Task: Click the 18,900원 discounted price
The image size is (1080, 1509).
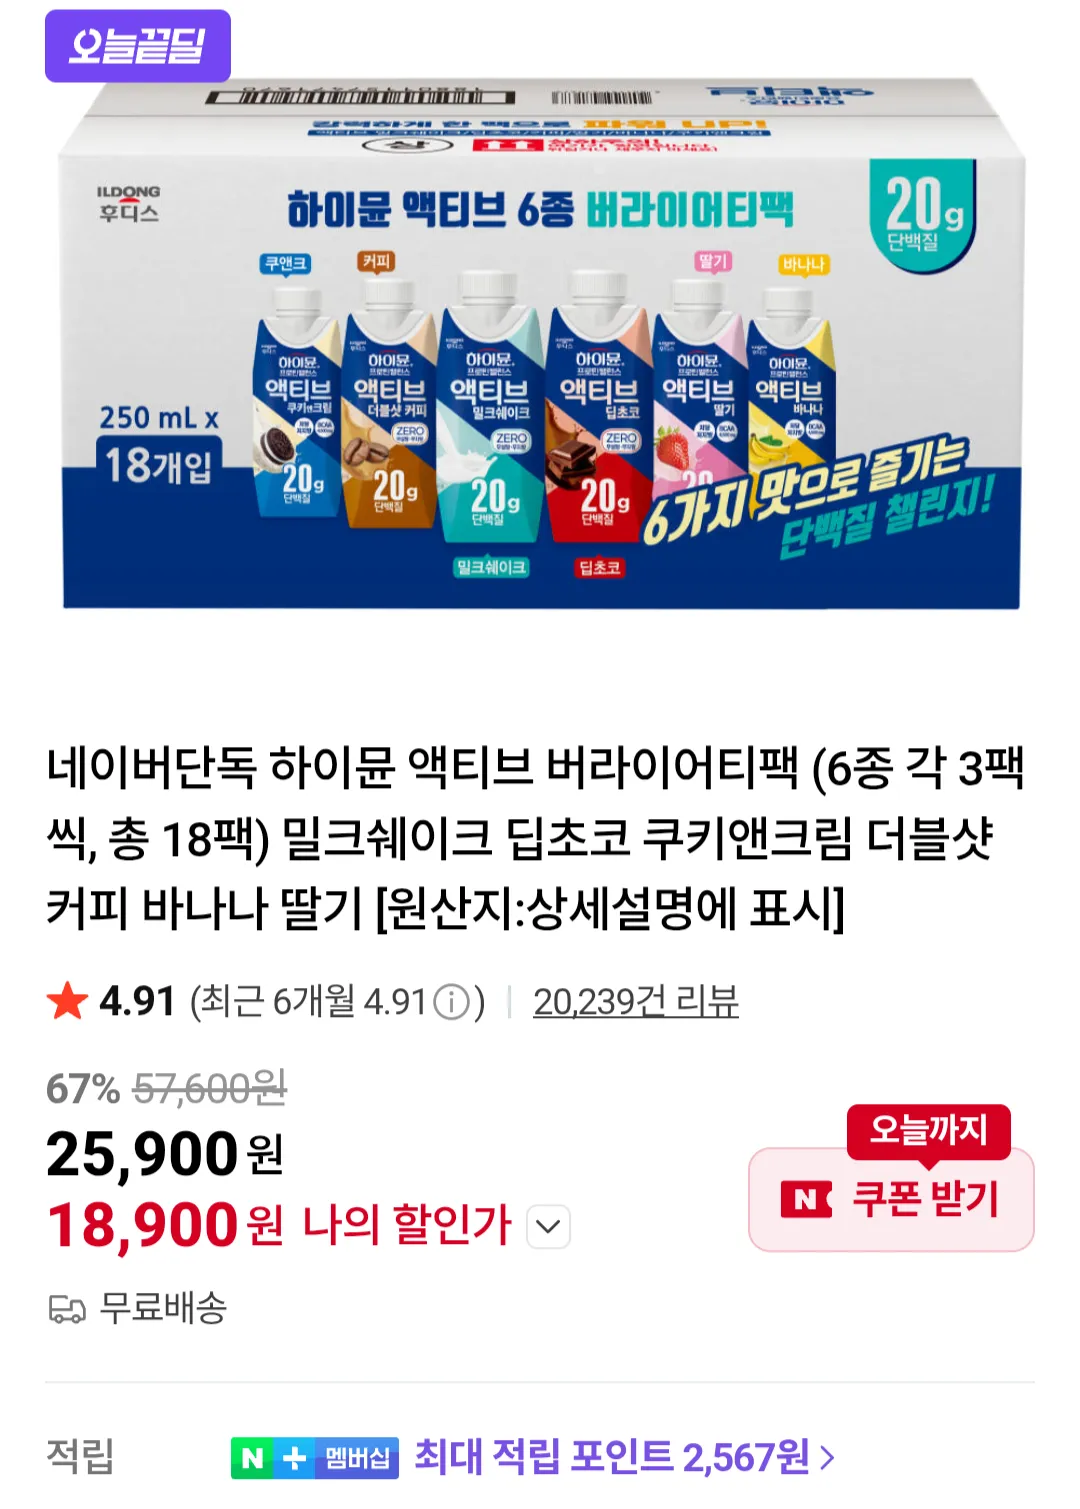Action: click(x=166, y=1226)
